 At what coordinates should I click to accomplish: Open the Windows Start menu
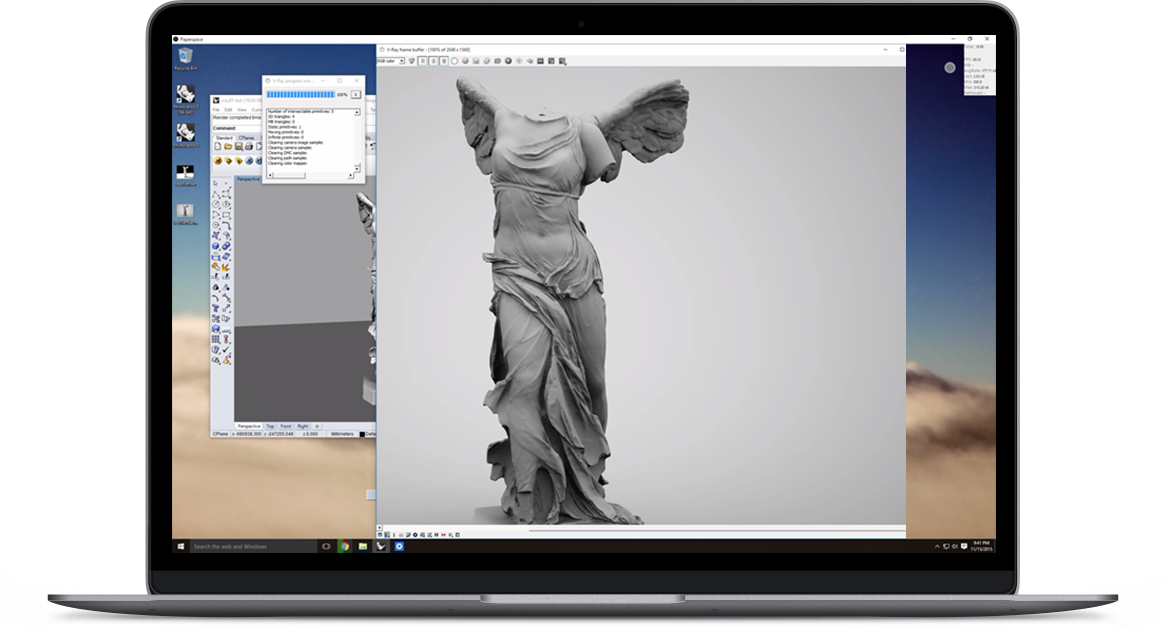pos(180,547)
